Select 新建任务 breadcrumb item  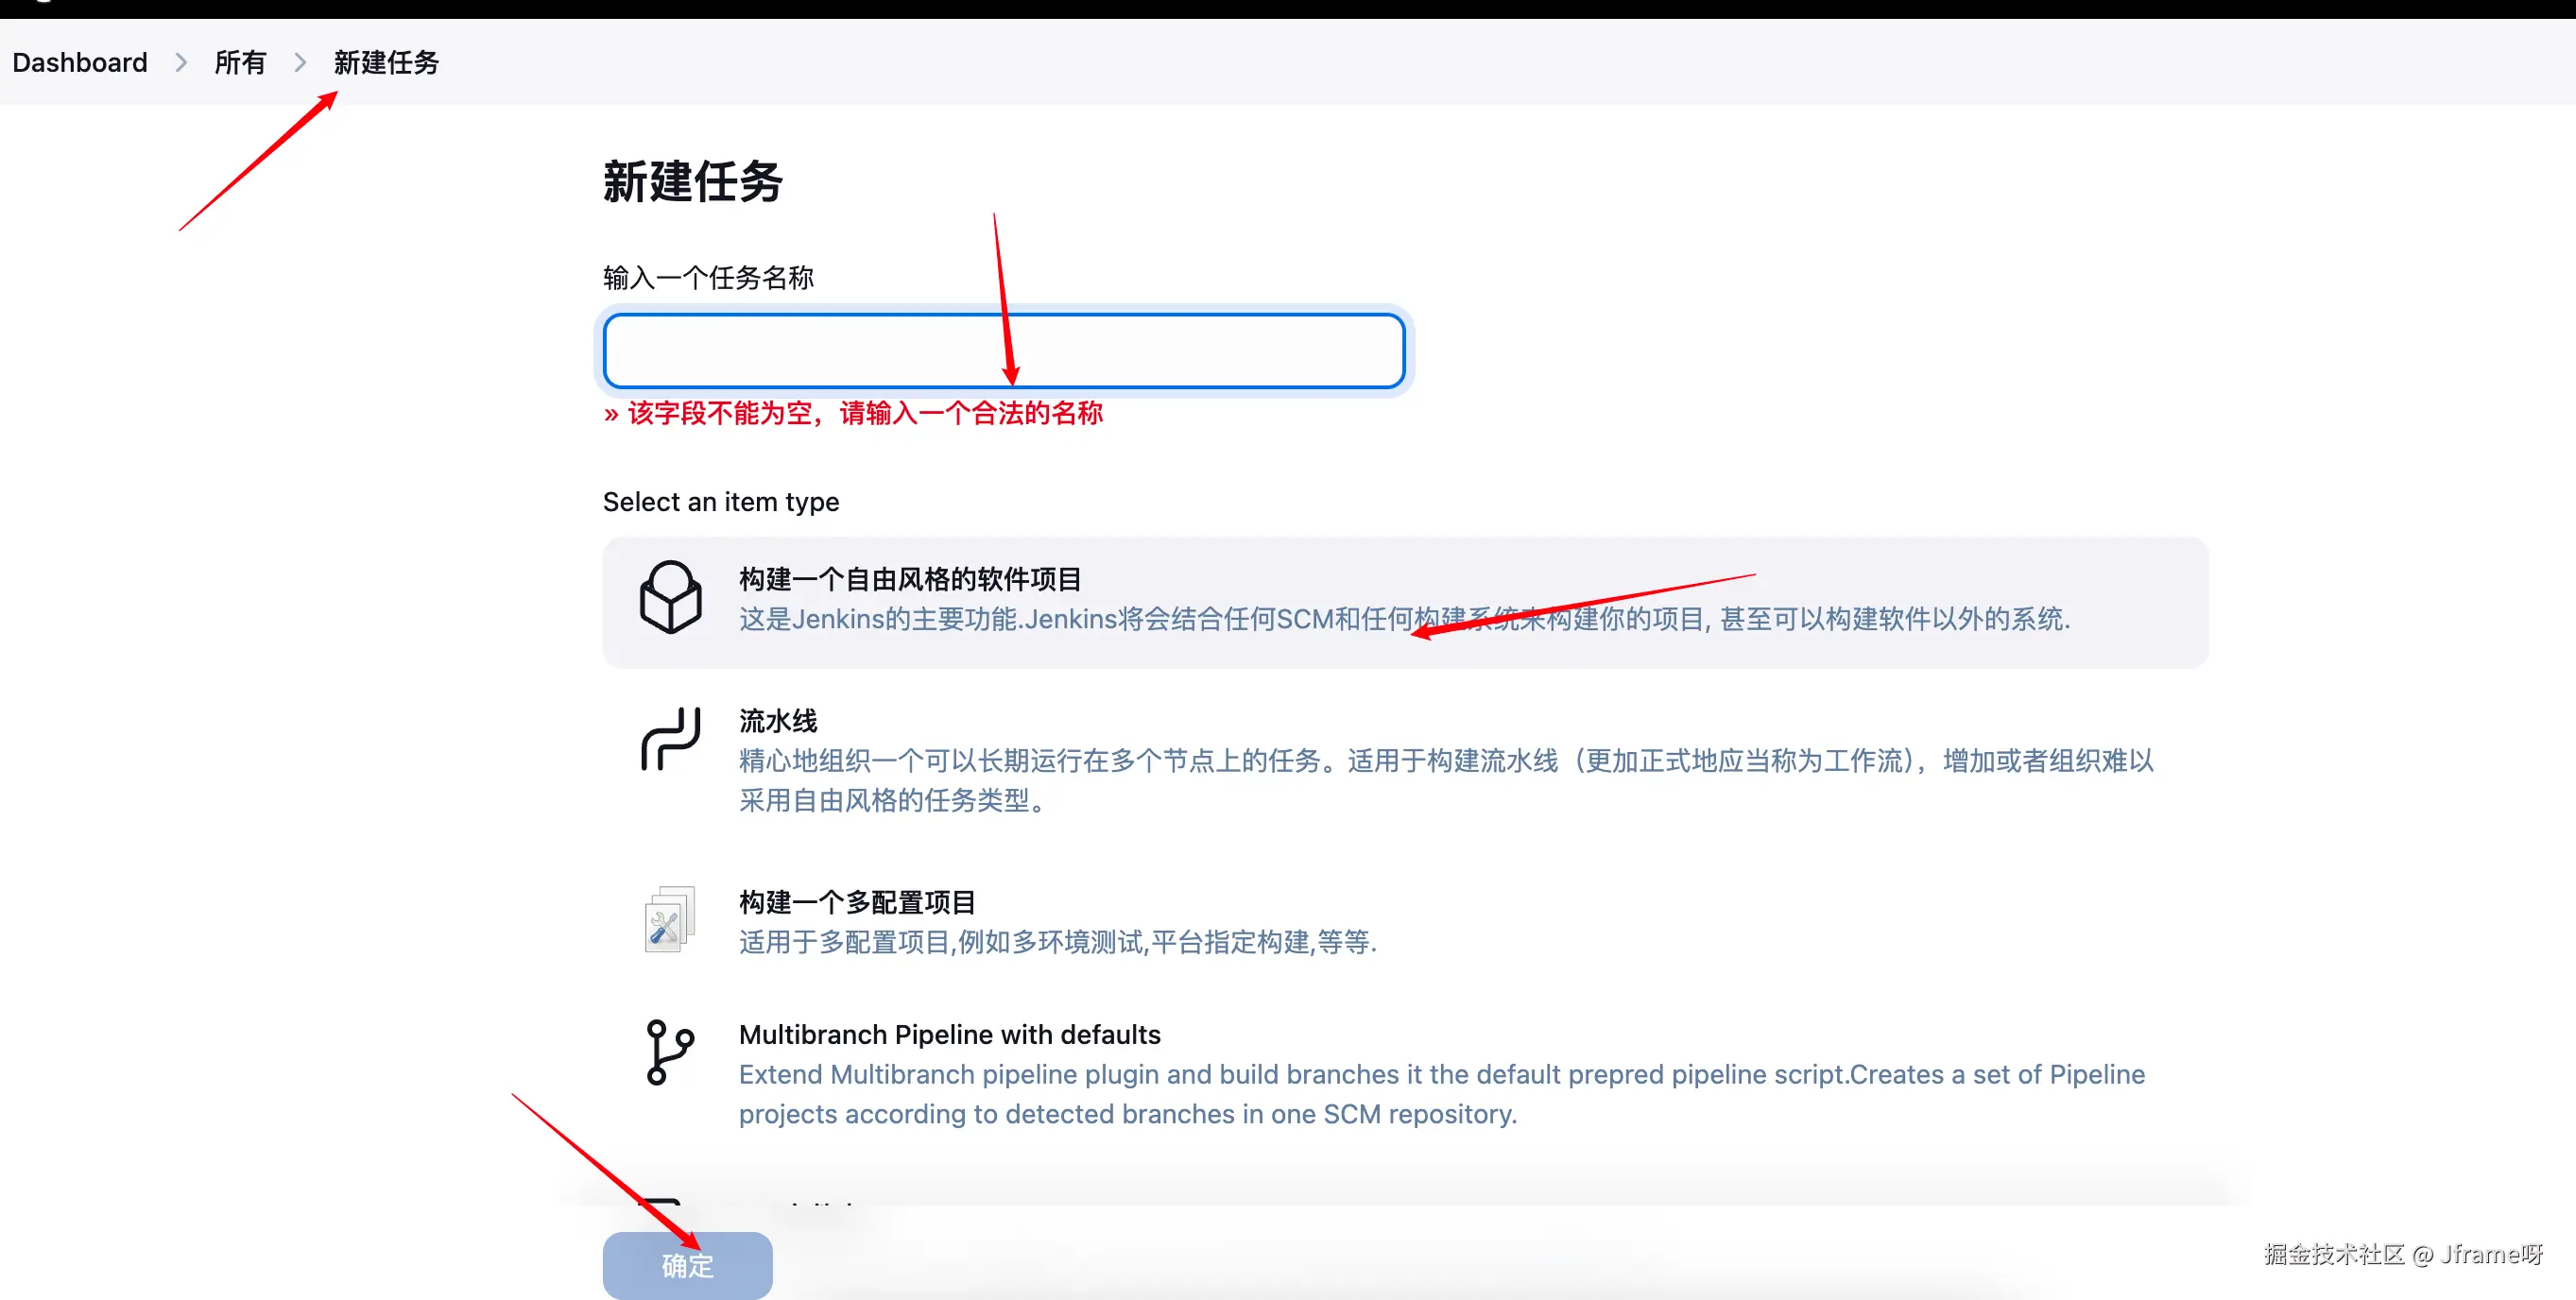pos(386,62)
